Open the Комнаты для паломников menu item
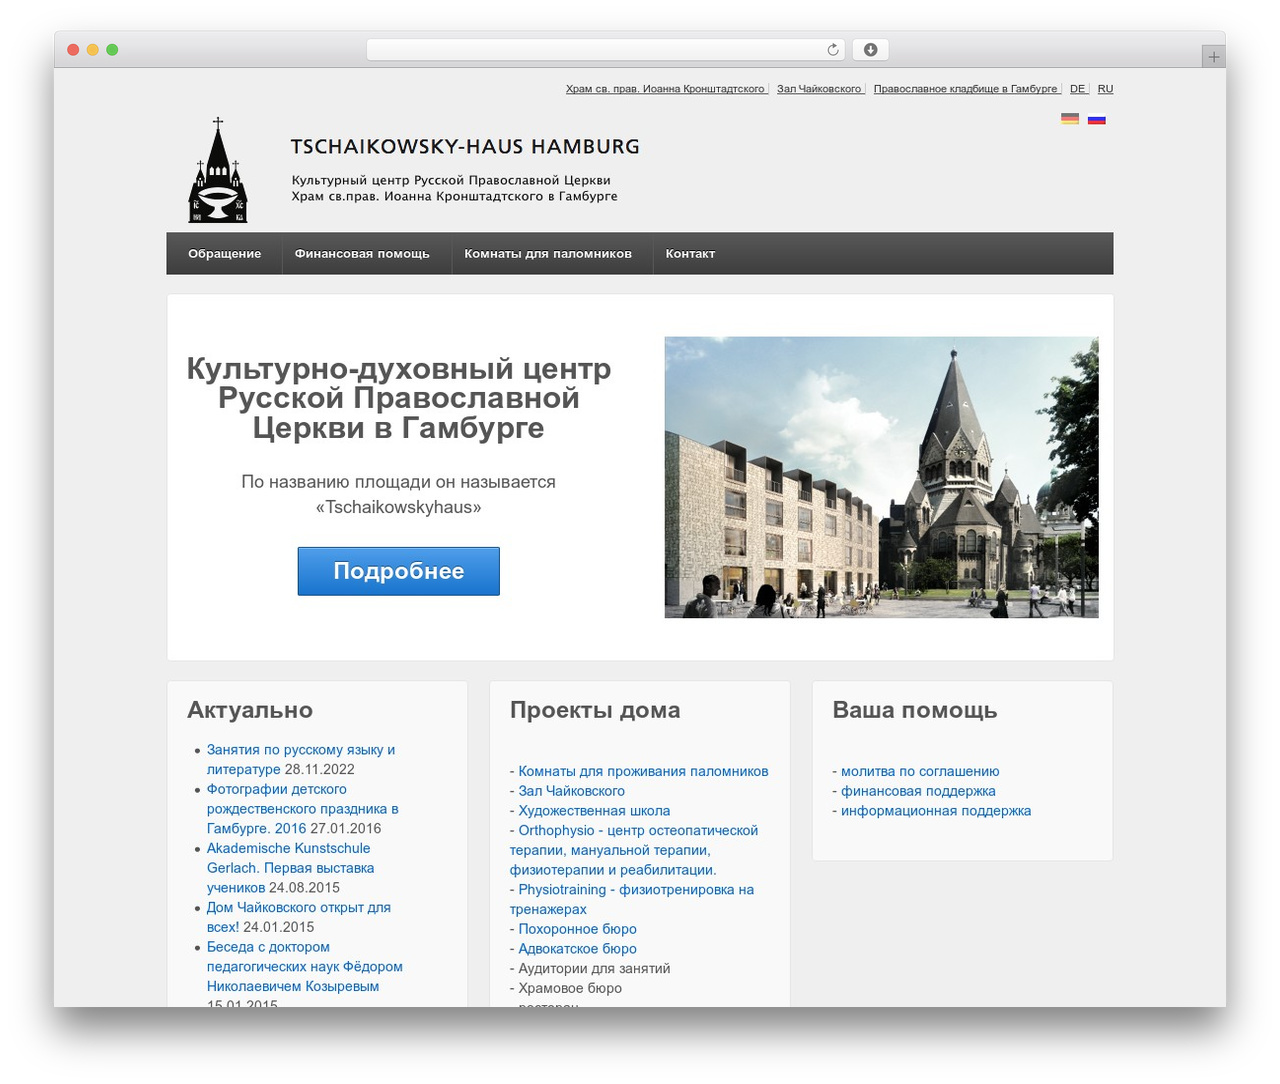 pos(548,254)
